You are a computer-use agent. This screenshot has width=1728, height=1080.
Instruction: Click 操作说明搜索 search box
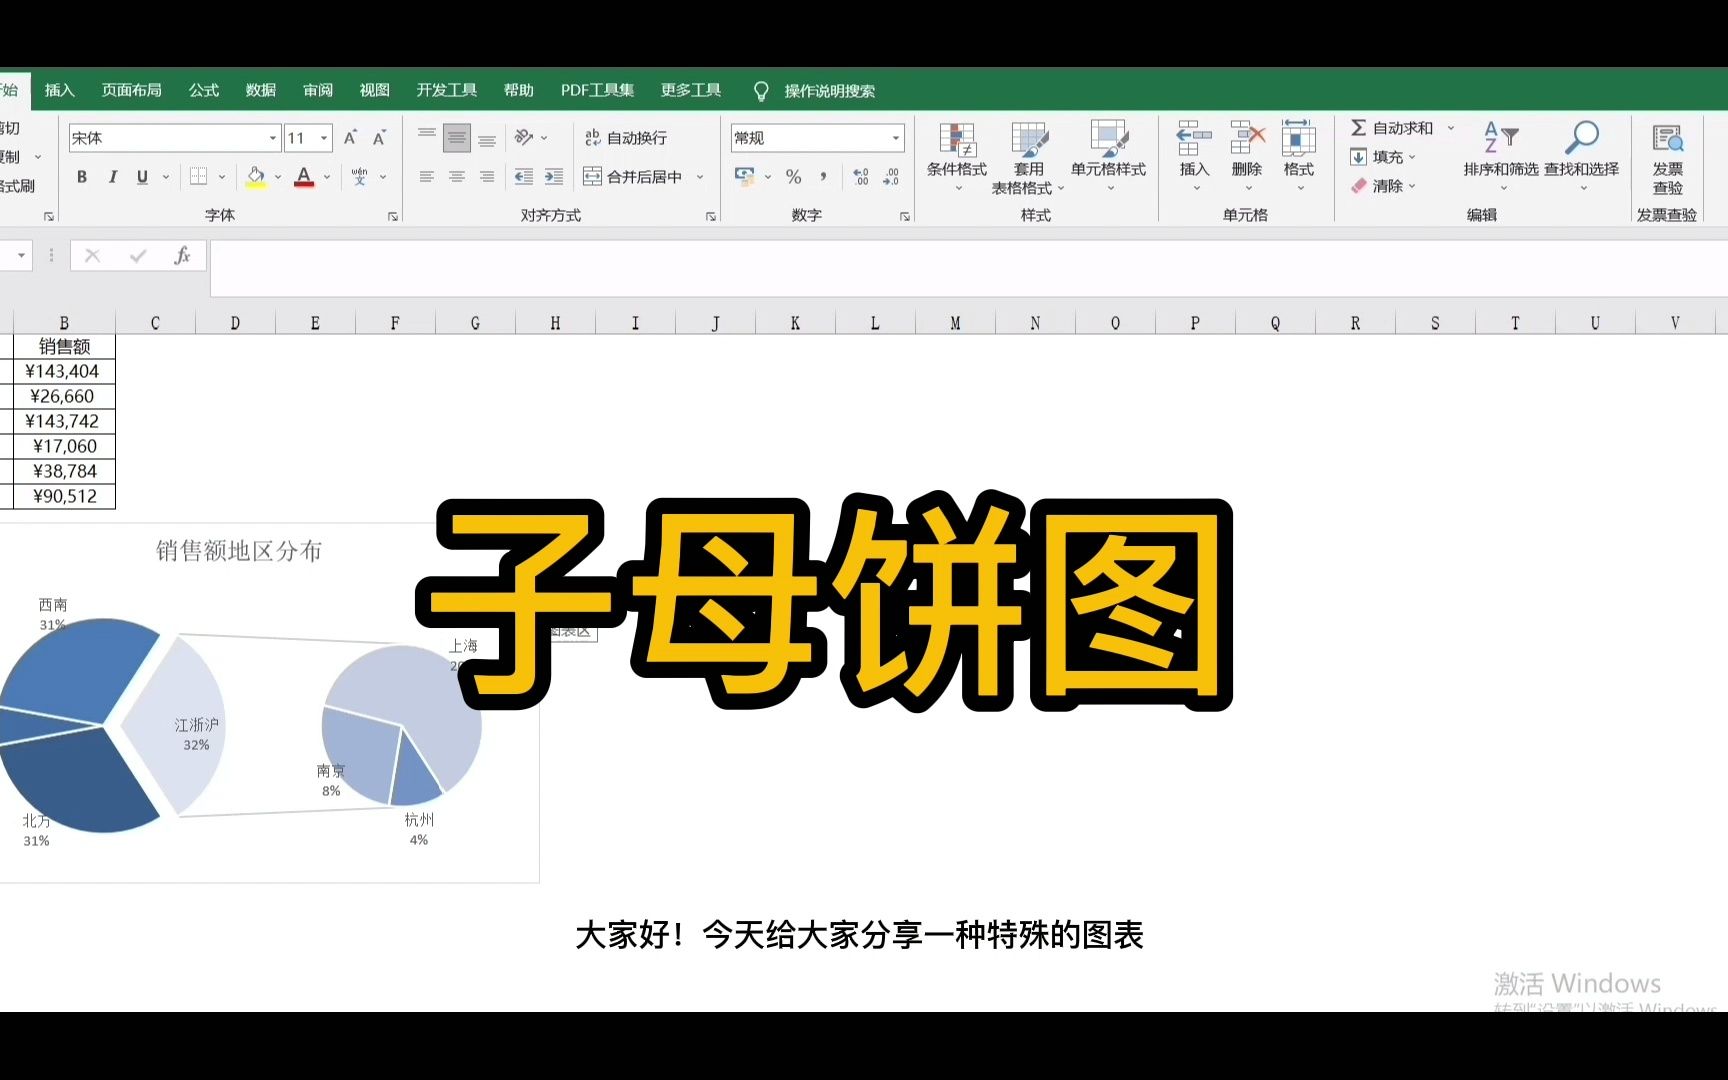coord(829,91)
